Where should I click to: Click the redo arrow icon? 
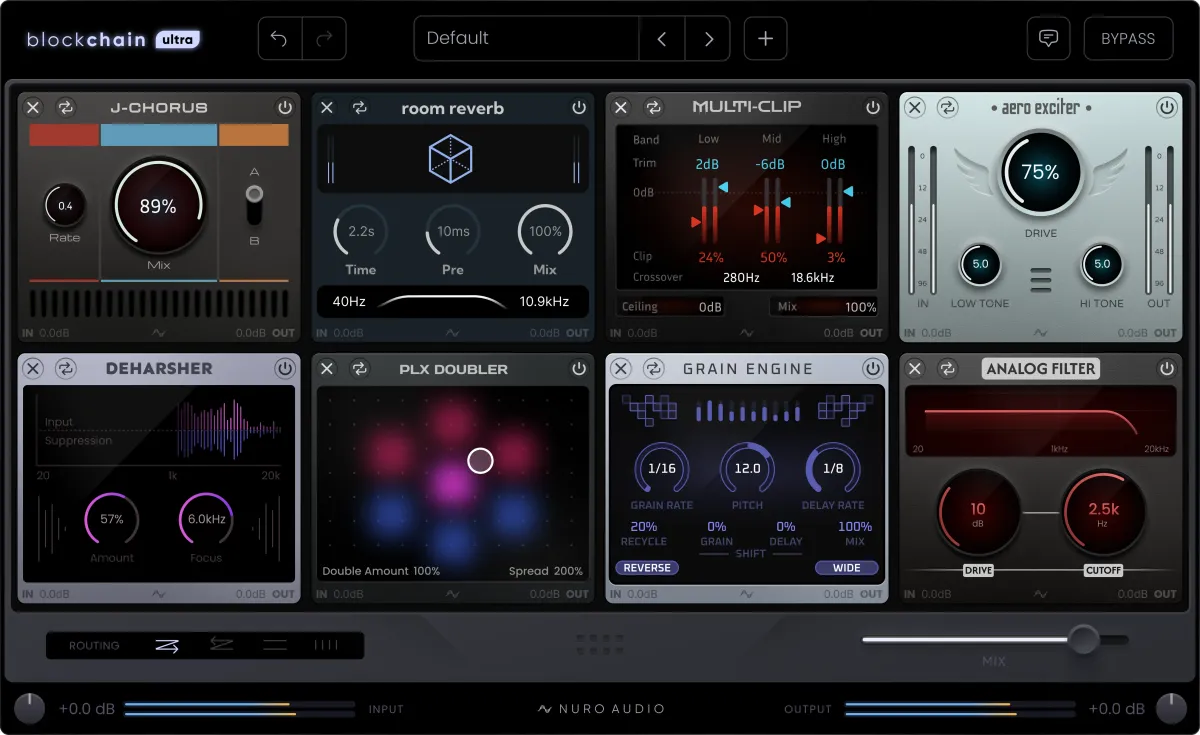[x=324, y=39]
